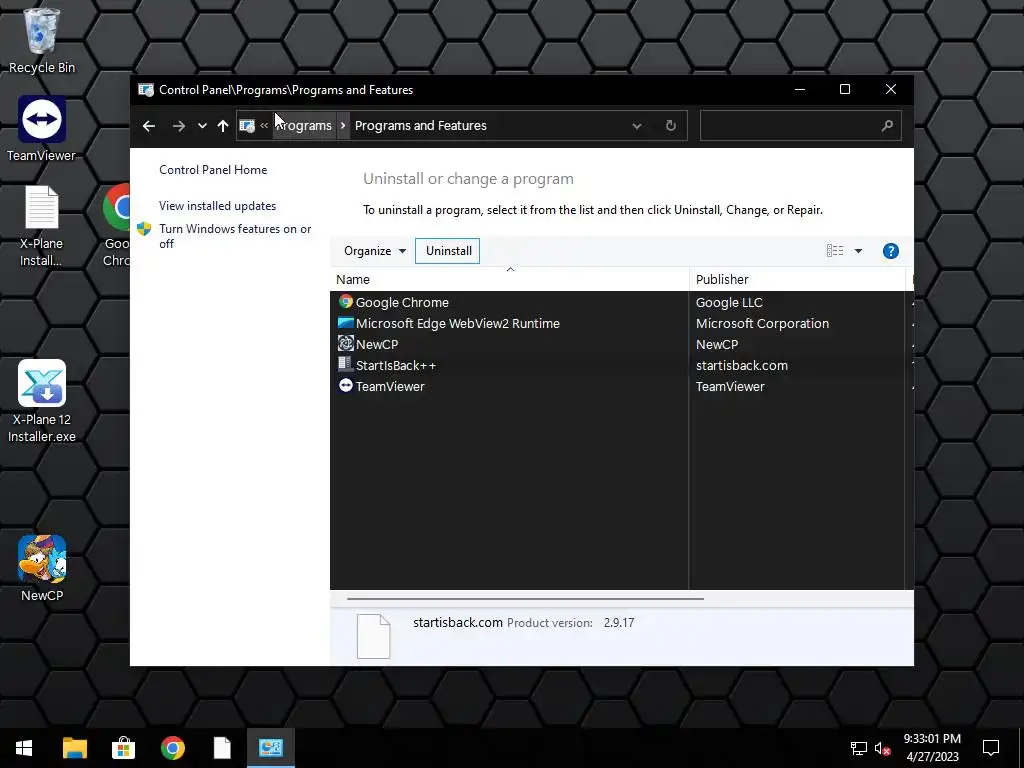This screenshot has height=768, width=1024.
Task: Expand the chevron after Programs in breadcrumb
Action: (x=343, y=125)
